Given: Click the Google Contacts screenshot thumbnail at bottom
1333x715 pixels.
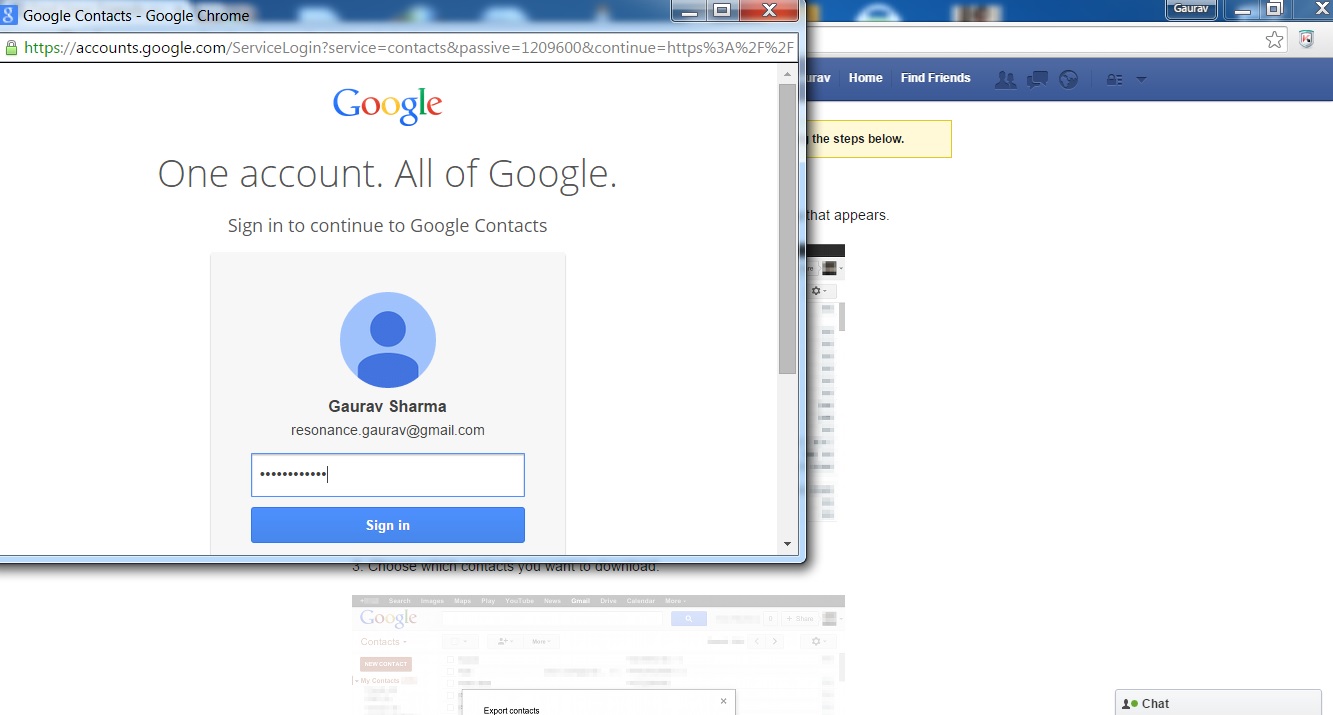Looking at the screenshot, I should [598, 655].
